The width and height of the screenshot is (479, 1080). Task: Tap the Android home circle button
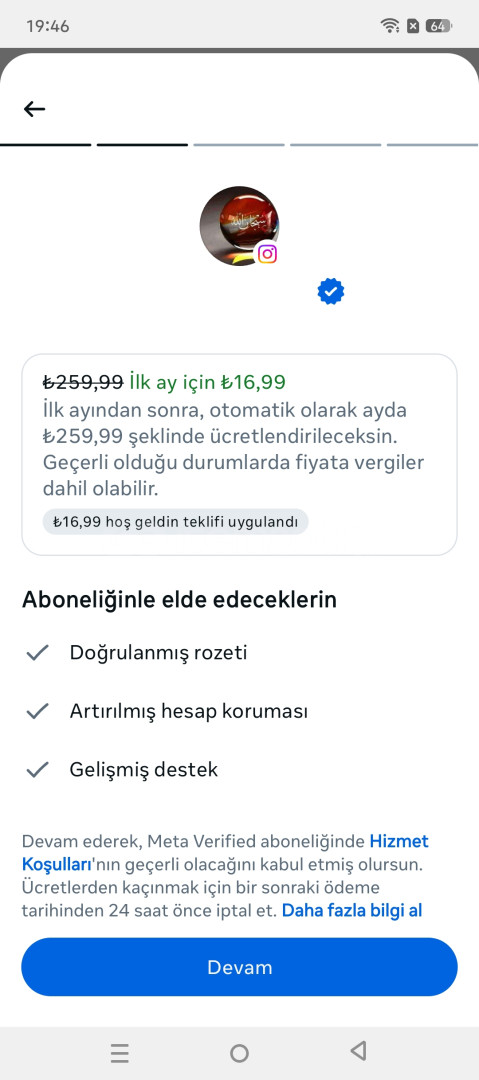pos(239,1053)
